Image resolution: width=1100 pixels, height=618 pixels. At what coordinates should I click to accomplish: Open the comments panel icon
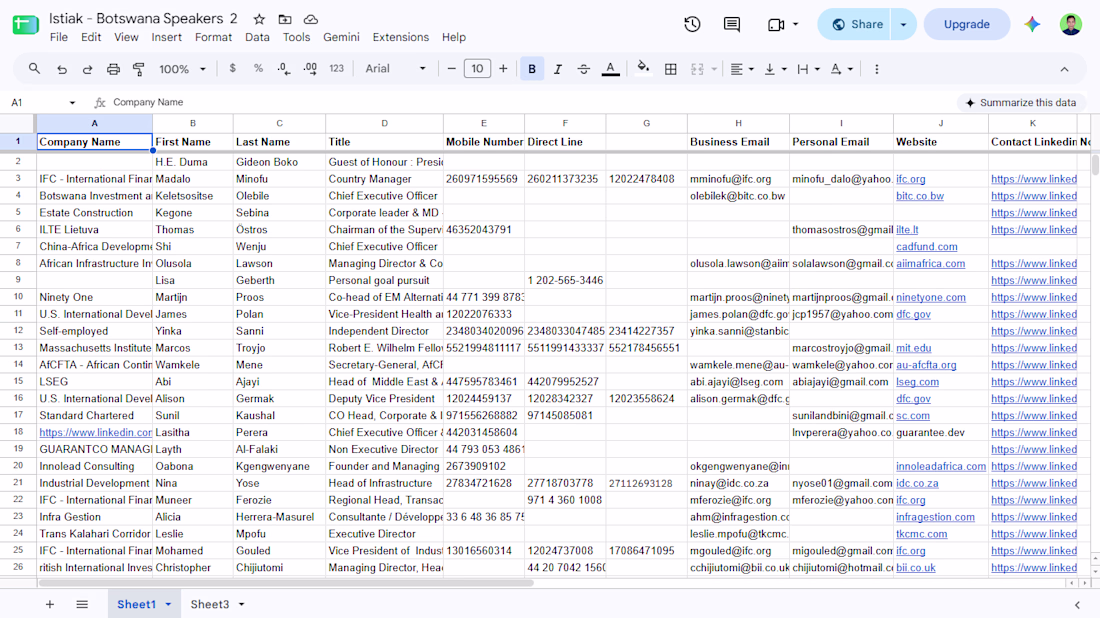732,25
